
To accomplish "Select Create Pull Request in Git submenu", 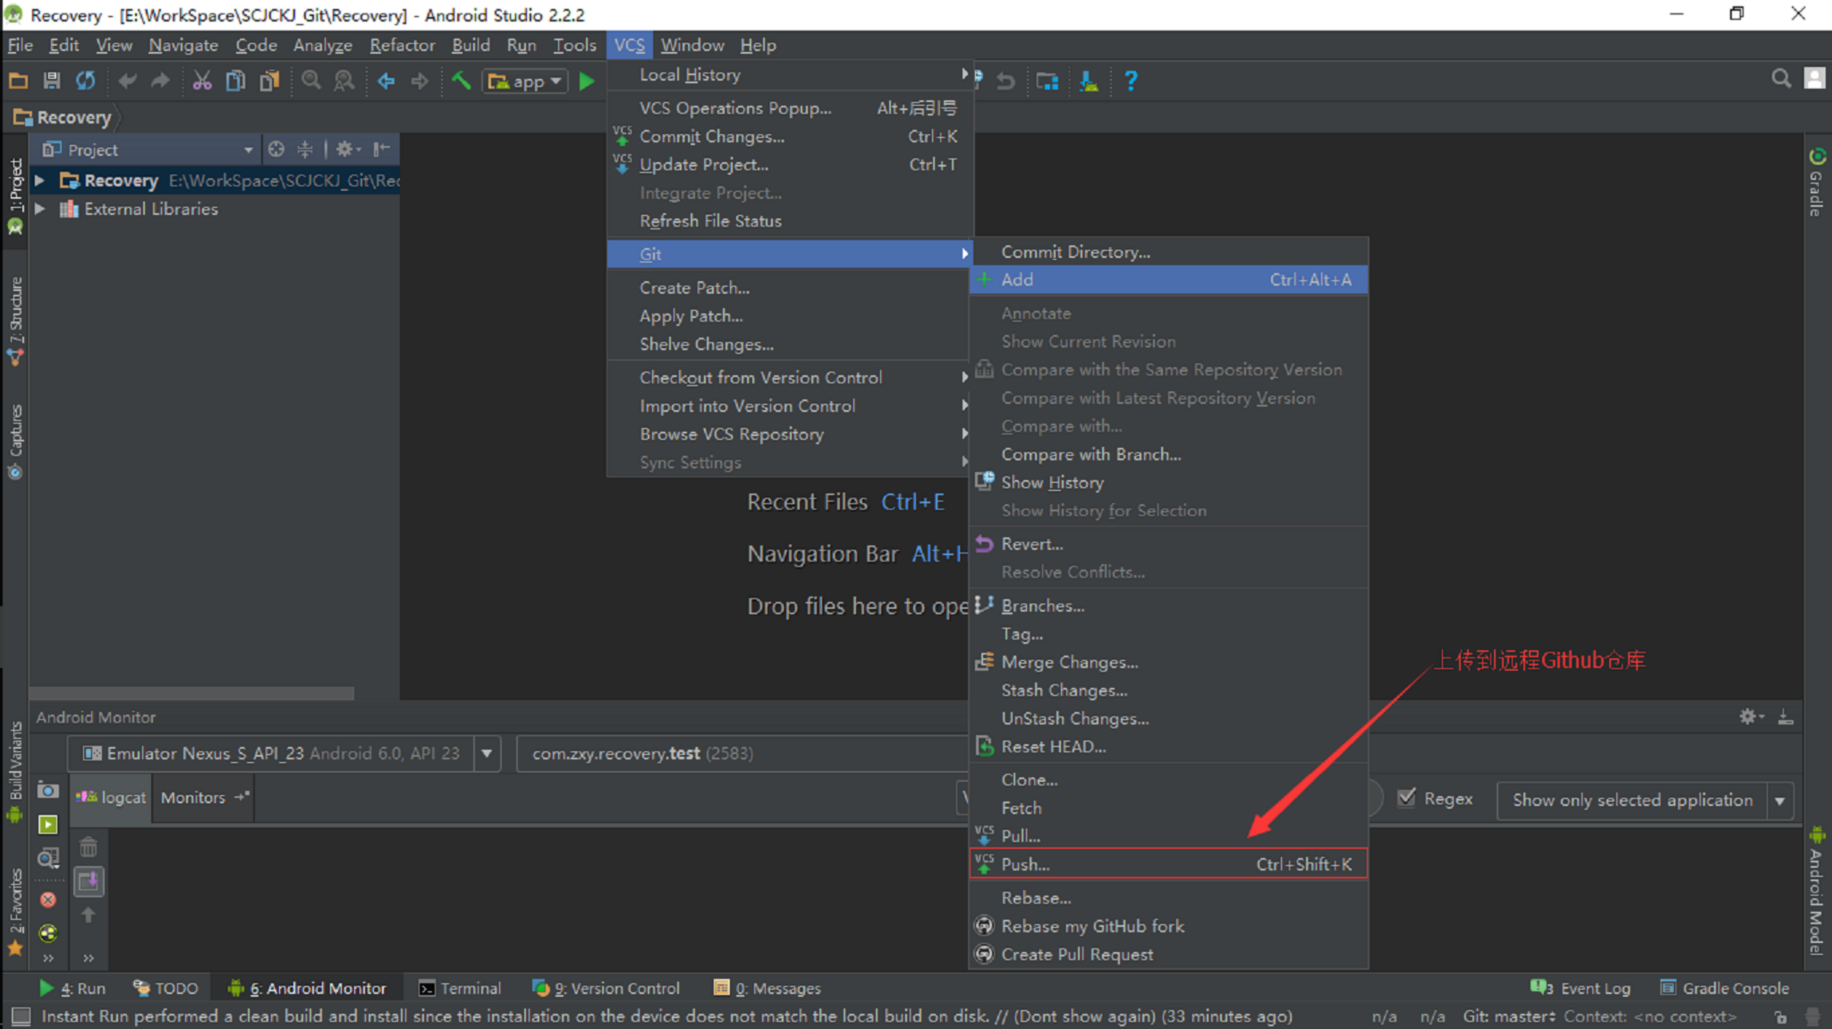I will (x=1168, y=954).
